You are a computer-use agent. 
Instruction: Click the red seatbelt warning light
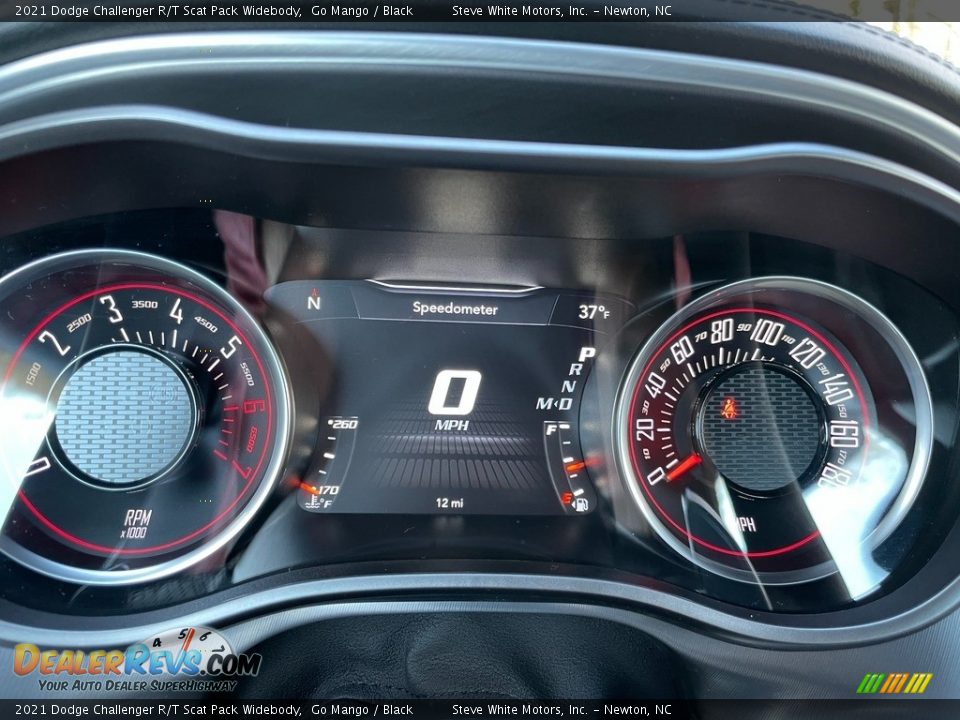point(729,408)
